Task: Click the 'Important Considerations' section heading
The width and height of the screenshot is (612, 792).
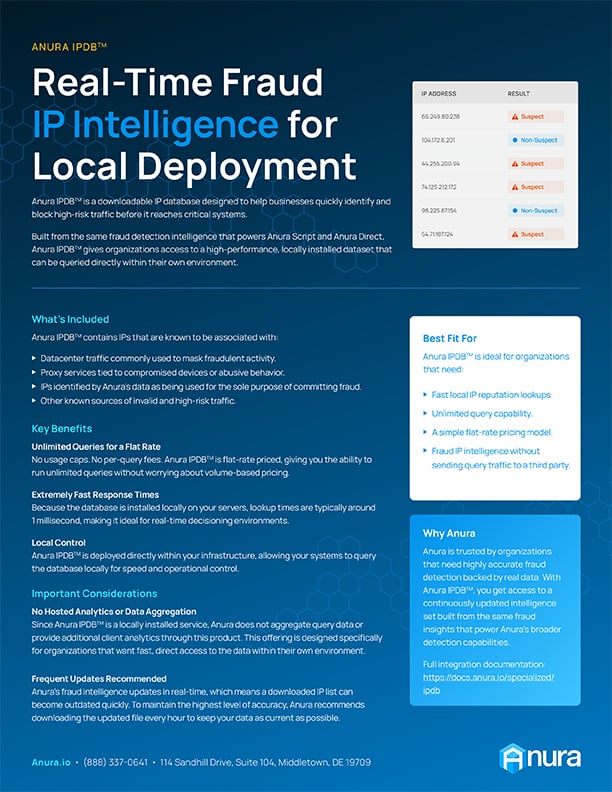Action: click(94, 593)
